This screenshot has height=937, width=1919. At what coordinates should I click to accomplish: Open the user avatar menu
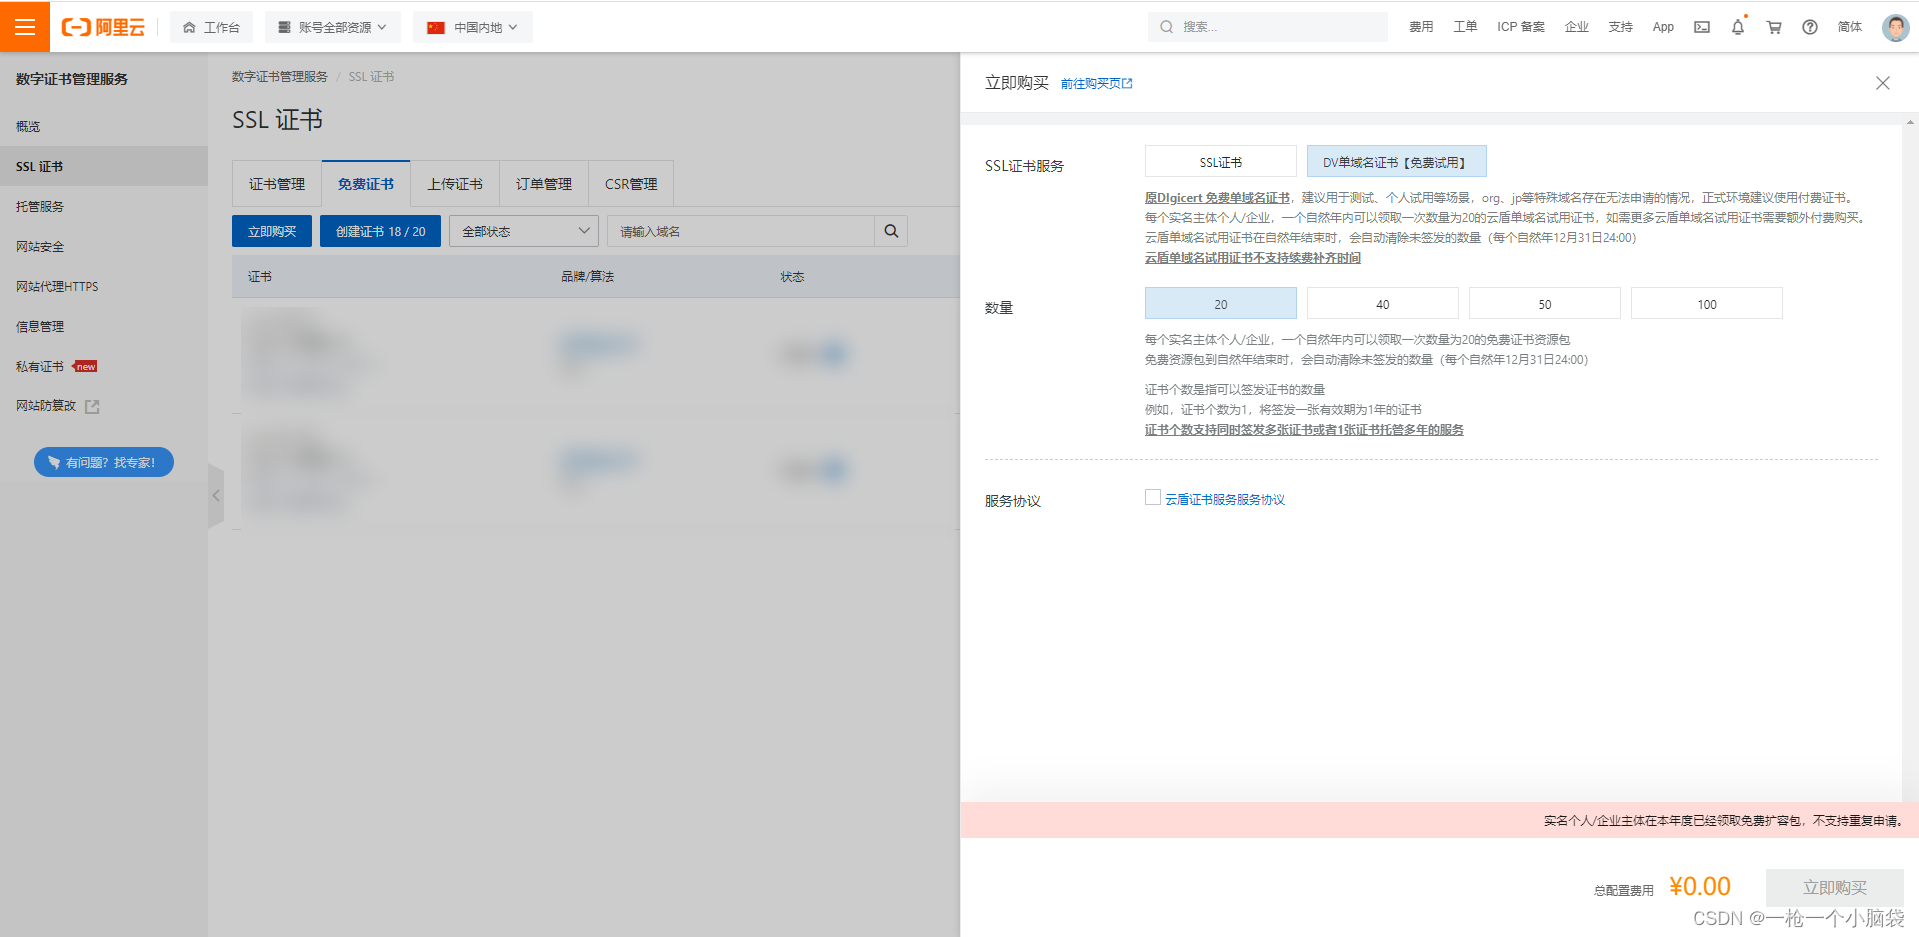click(1895, 27)
